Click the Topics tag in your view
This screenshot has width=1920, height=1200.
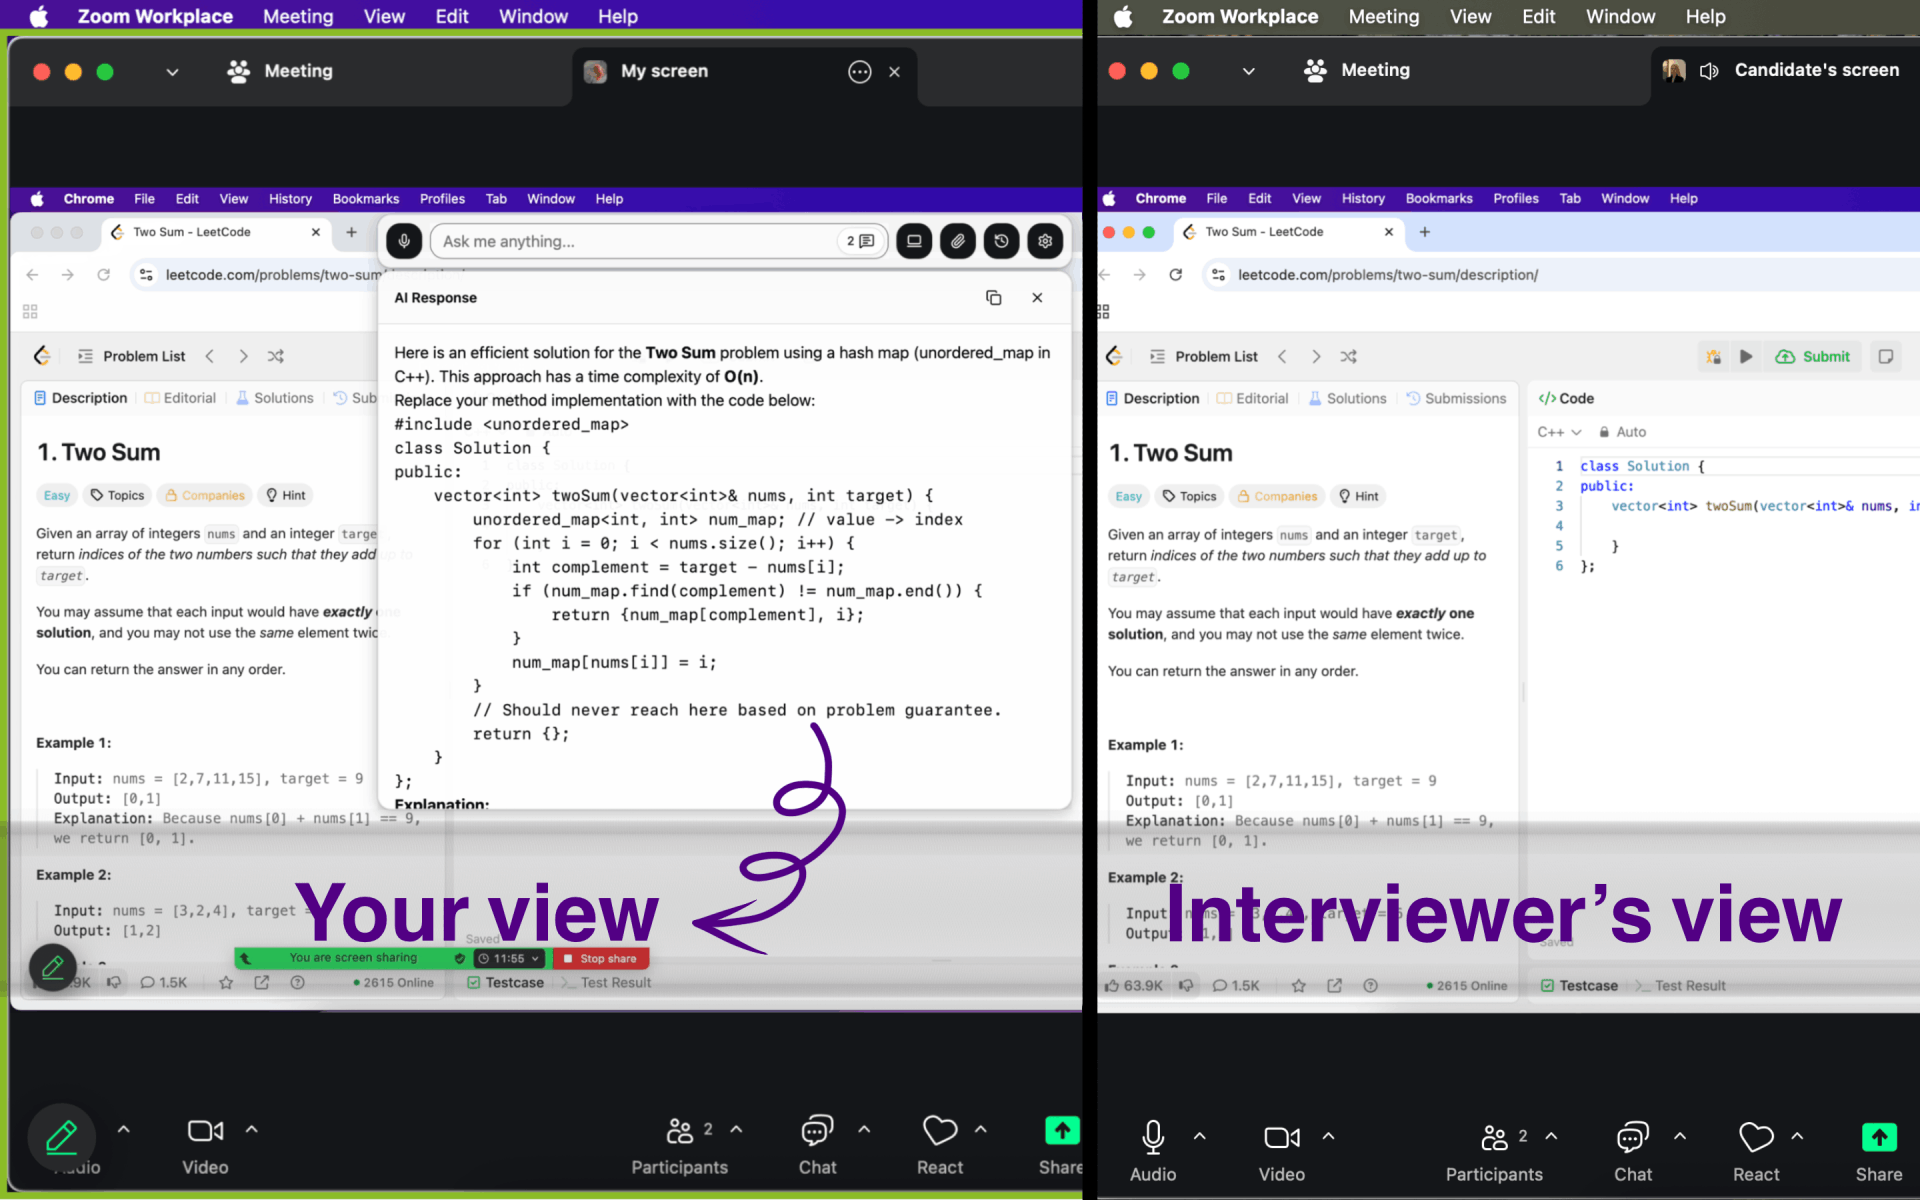point(117,495)
